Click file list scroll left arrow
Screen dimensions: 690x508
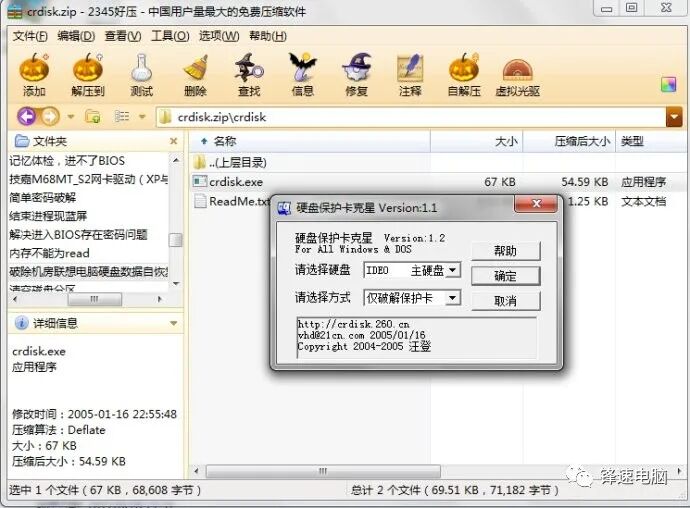(x=196, y=471)
